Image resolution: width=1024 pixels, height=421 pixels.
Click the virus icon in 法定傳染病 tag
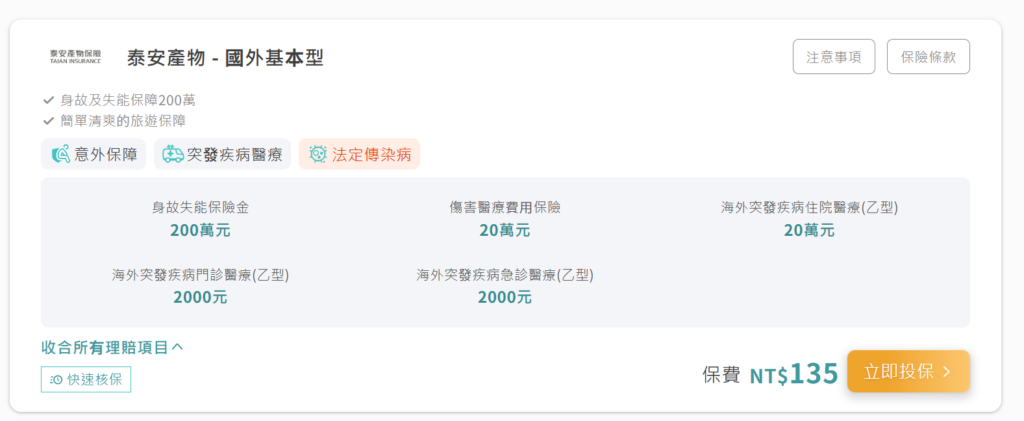tap(318, 155)
